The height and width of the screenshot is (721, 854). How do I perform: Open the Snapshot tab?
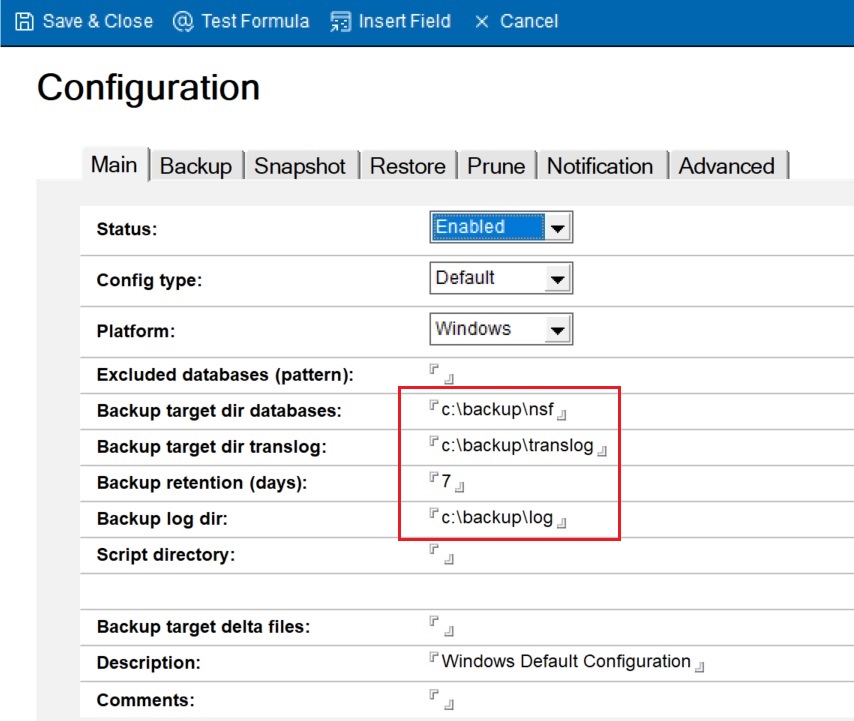pos(301,166)
